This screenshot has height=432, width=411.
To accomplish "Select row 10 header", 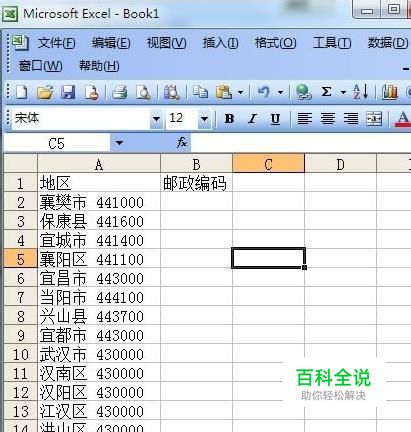I will [x=21, y=354].
